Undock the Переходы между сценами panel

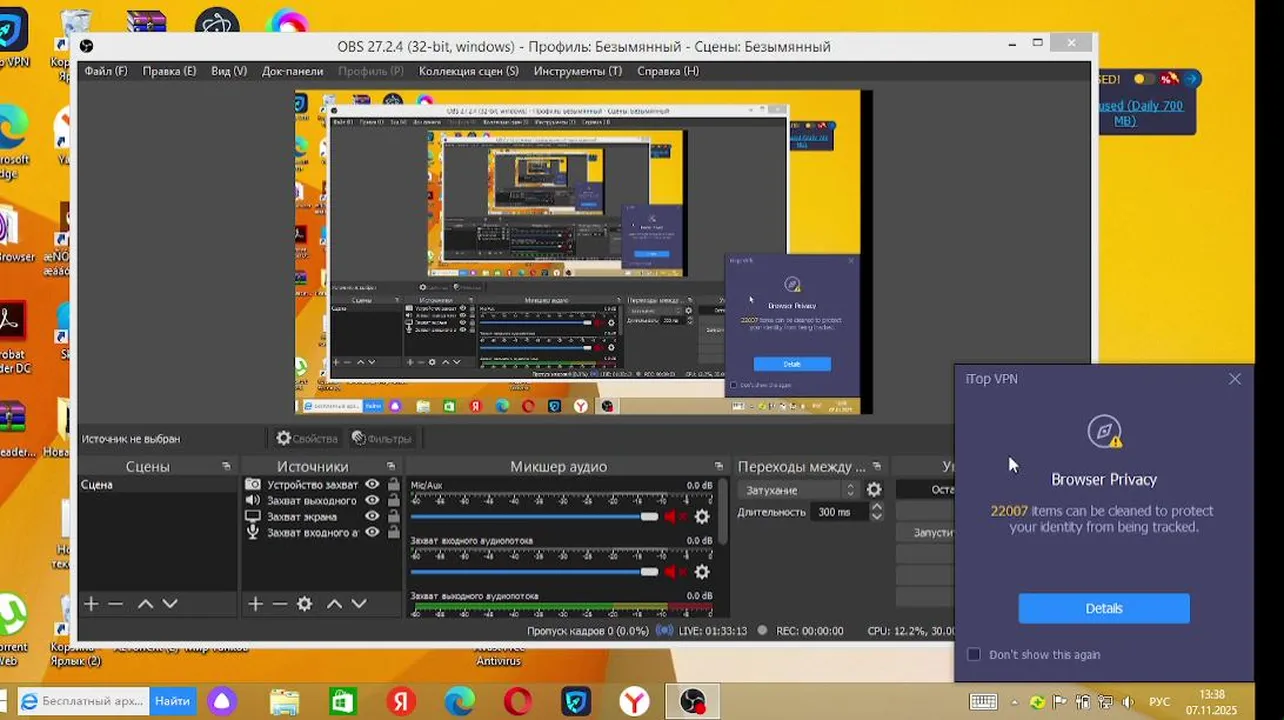(x=876, y=467)
